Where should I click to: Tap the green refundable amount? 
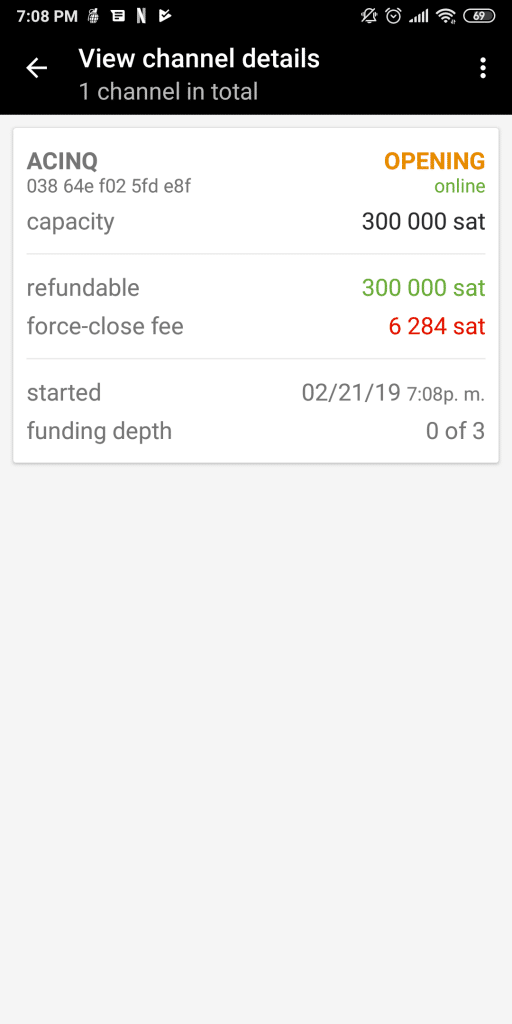[x=424, y=287]
